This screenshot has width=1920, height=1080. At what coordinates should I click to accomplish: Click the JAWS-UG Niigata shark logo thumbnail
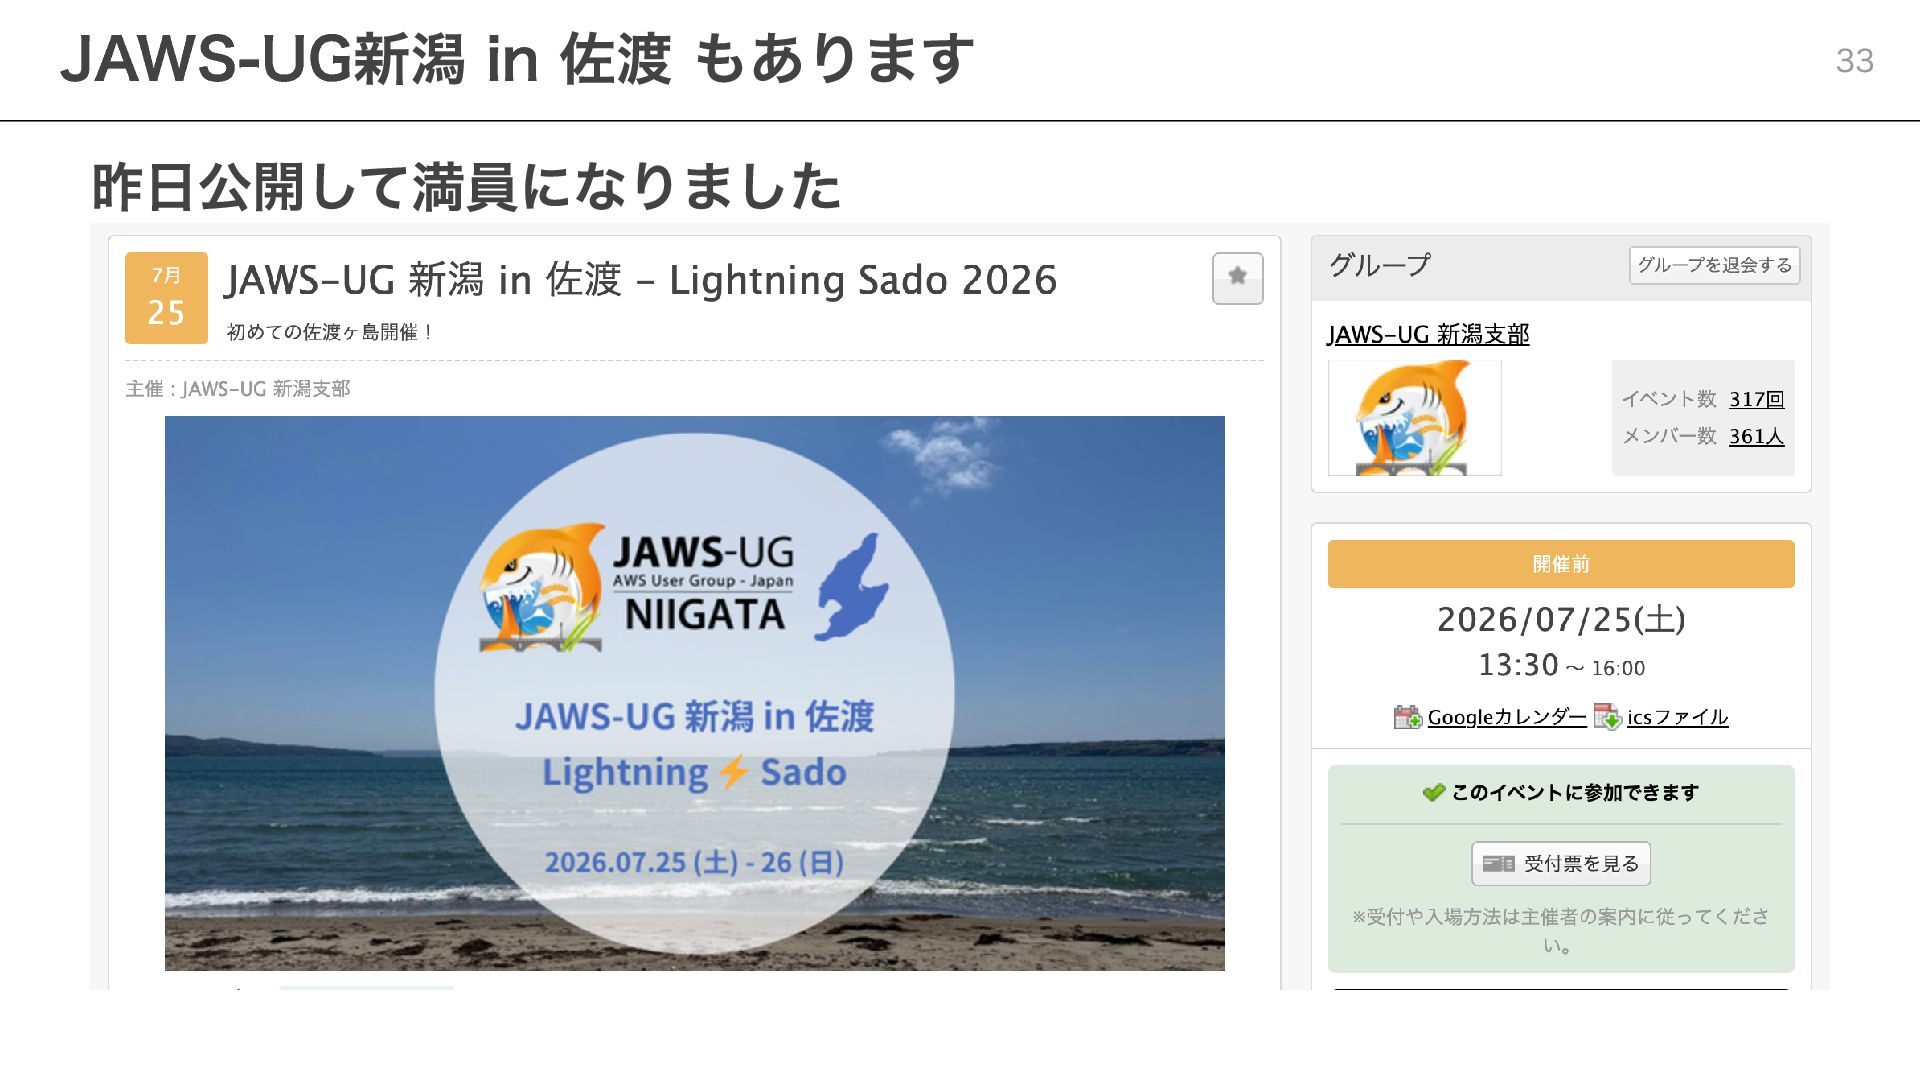[x=1414, y=418]
